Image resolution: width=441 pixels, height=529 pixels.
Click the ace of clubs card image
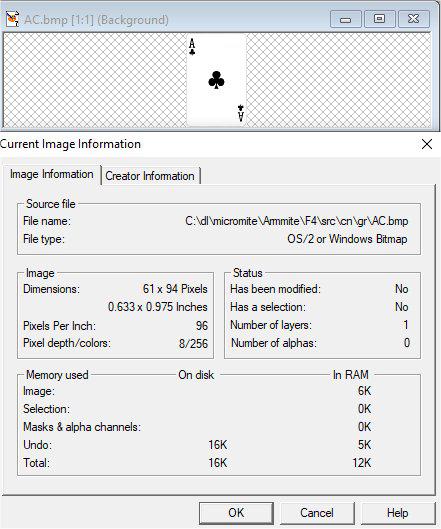coord(217,80)
